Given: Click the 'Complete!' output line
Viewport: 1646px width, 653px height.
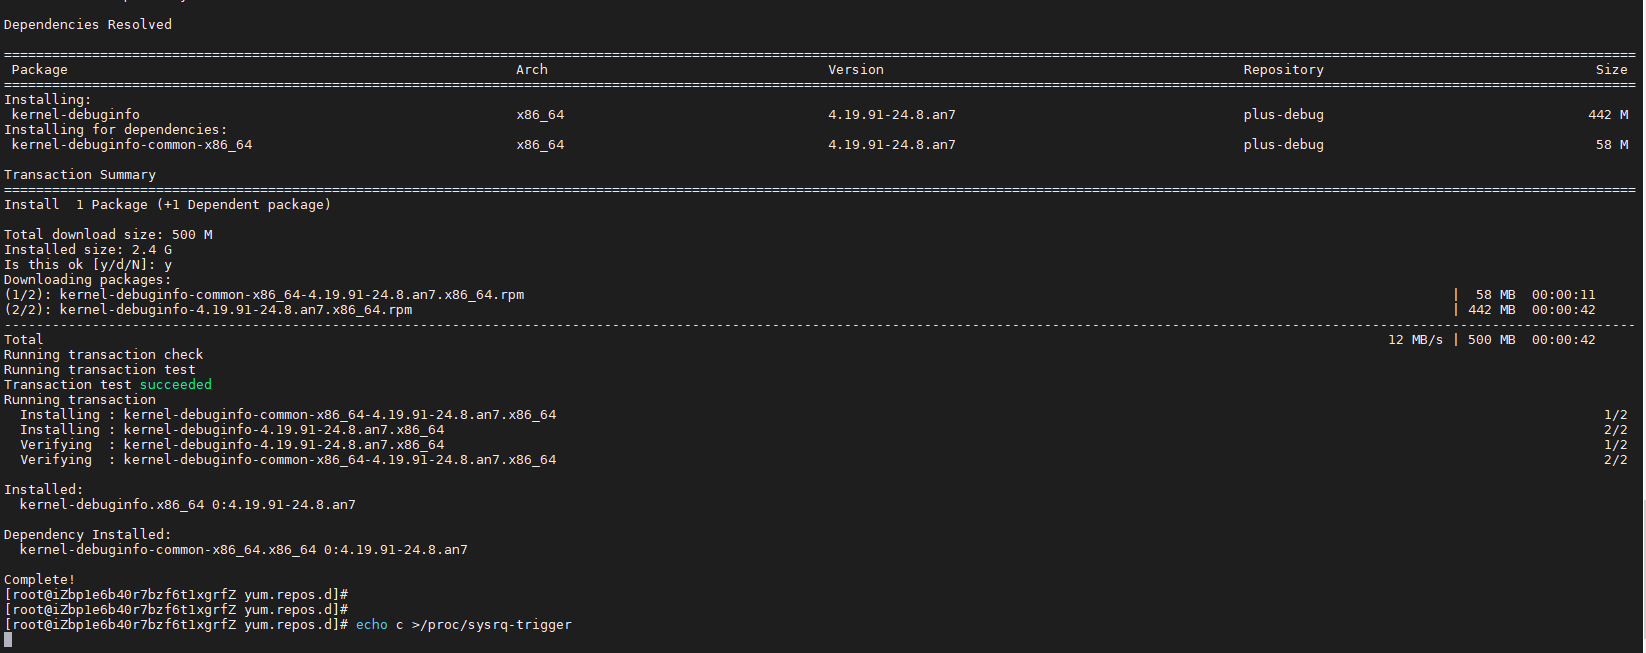Looking at the screenshot, I should point(40,580).
